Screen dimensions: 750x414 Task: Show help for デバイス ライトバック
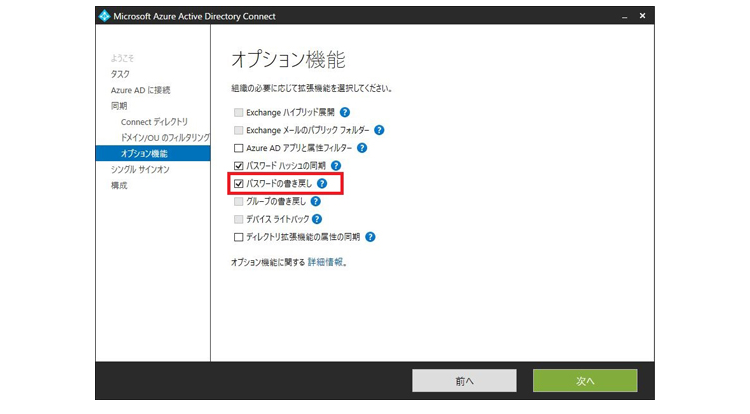pos(316,219)
